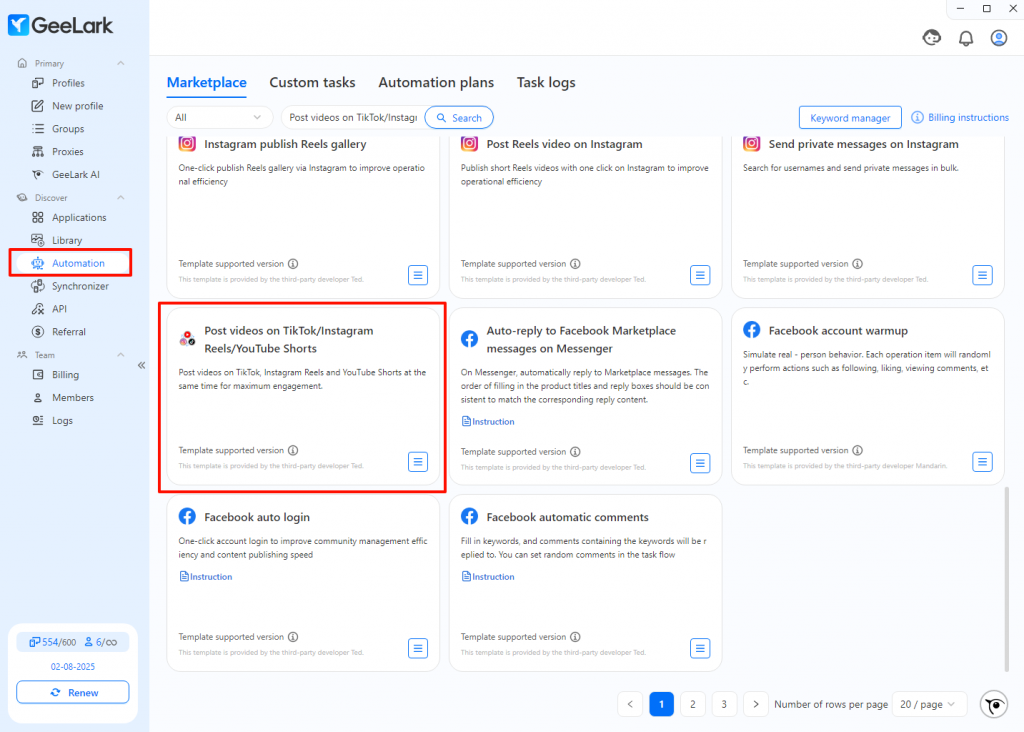
Task: Switch to Task logs tab
Action: click(546, 82)
